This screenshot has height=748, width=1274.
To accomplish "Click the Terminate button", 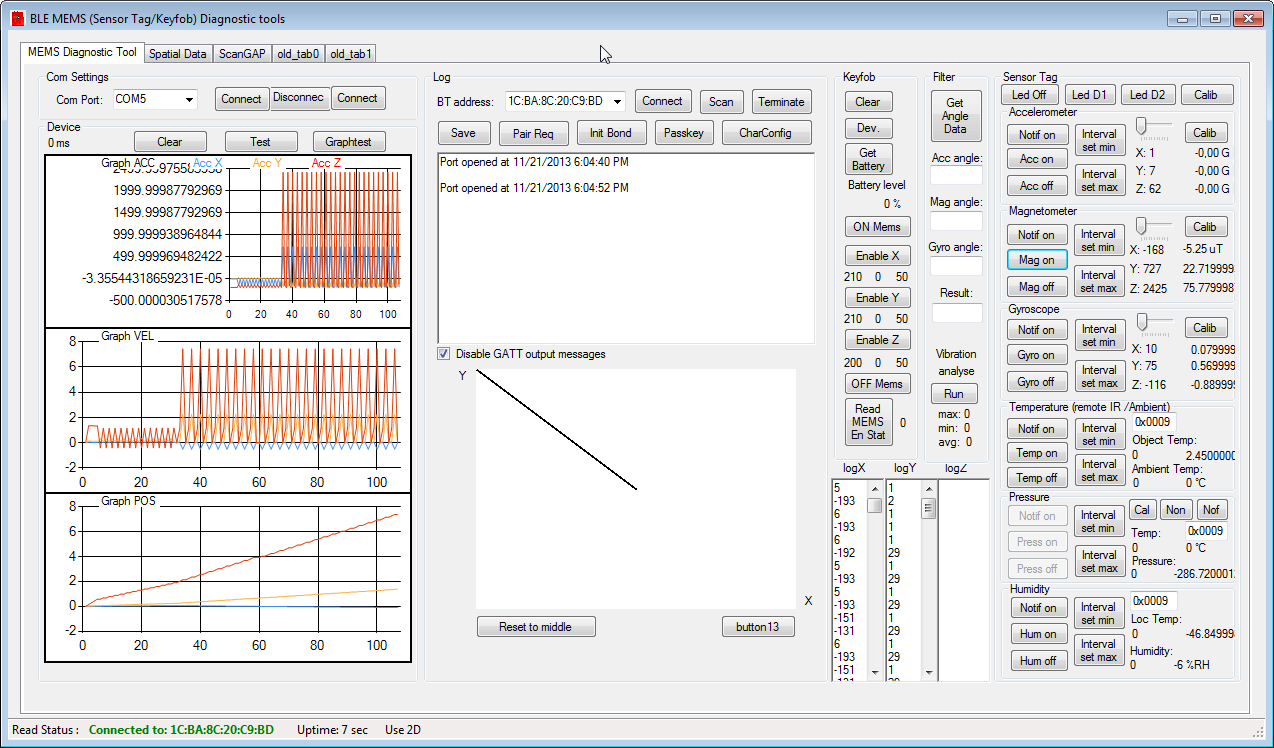I will click(781, 102).
